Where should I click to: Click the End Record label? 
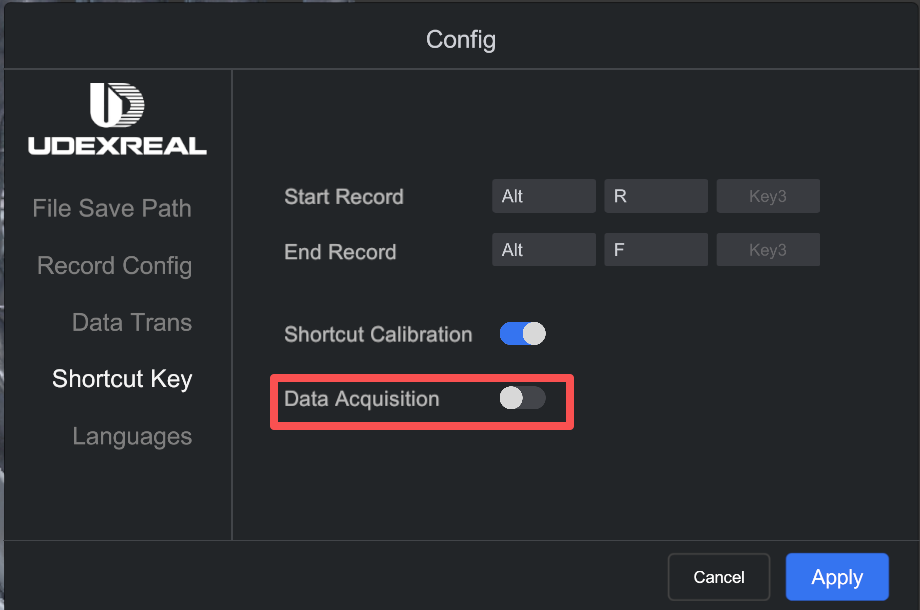click(x=340, y=252)
